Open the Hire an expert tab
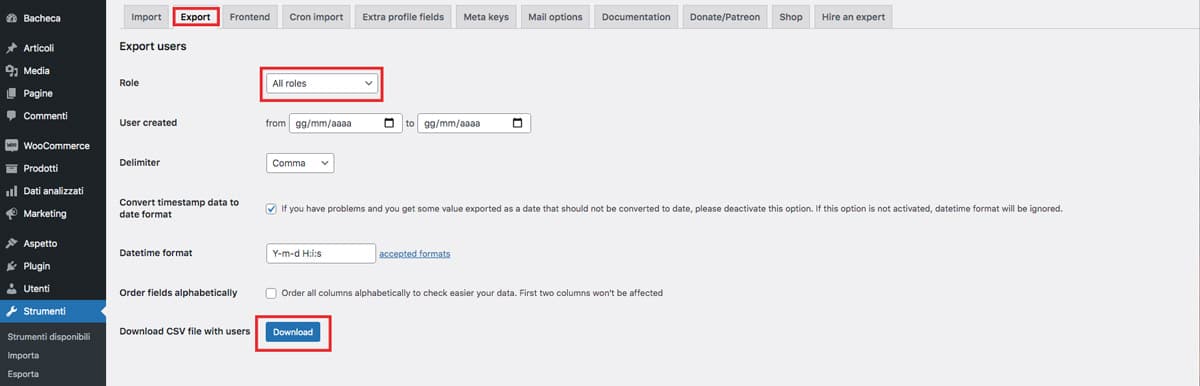The width and height of the screenshot is (1200, 386). [853, 17]
